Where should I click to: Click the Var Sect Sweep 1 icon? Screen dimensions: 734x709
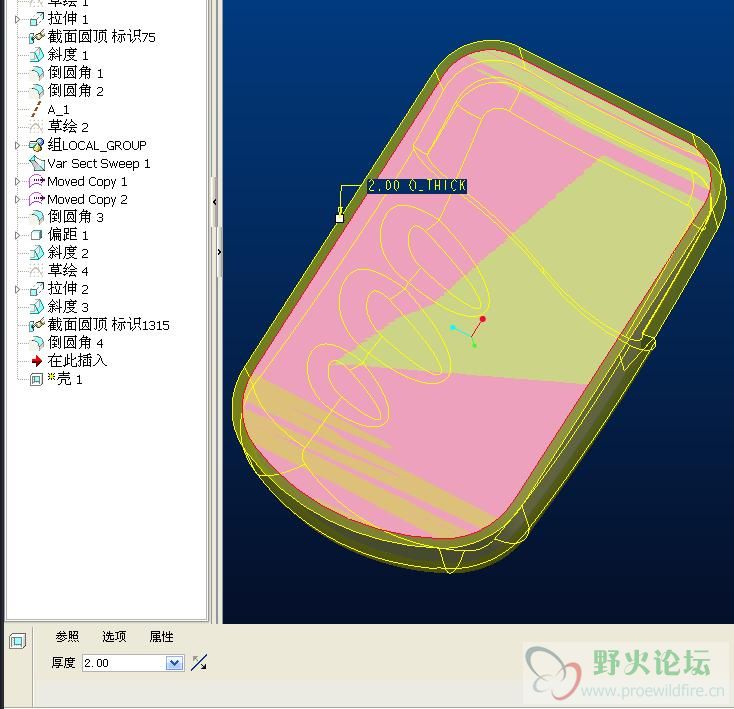tap(37, 163)
